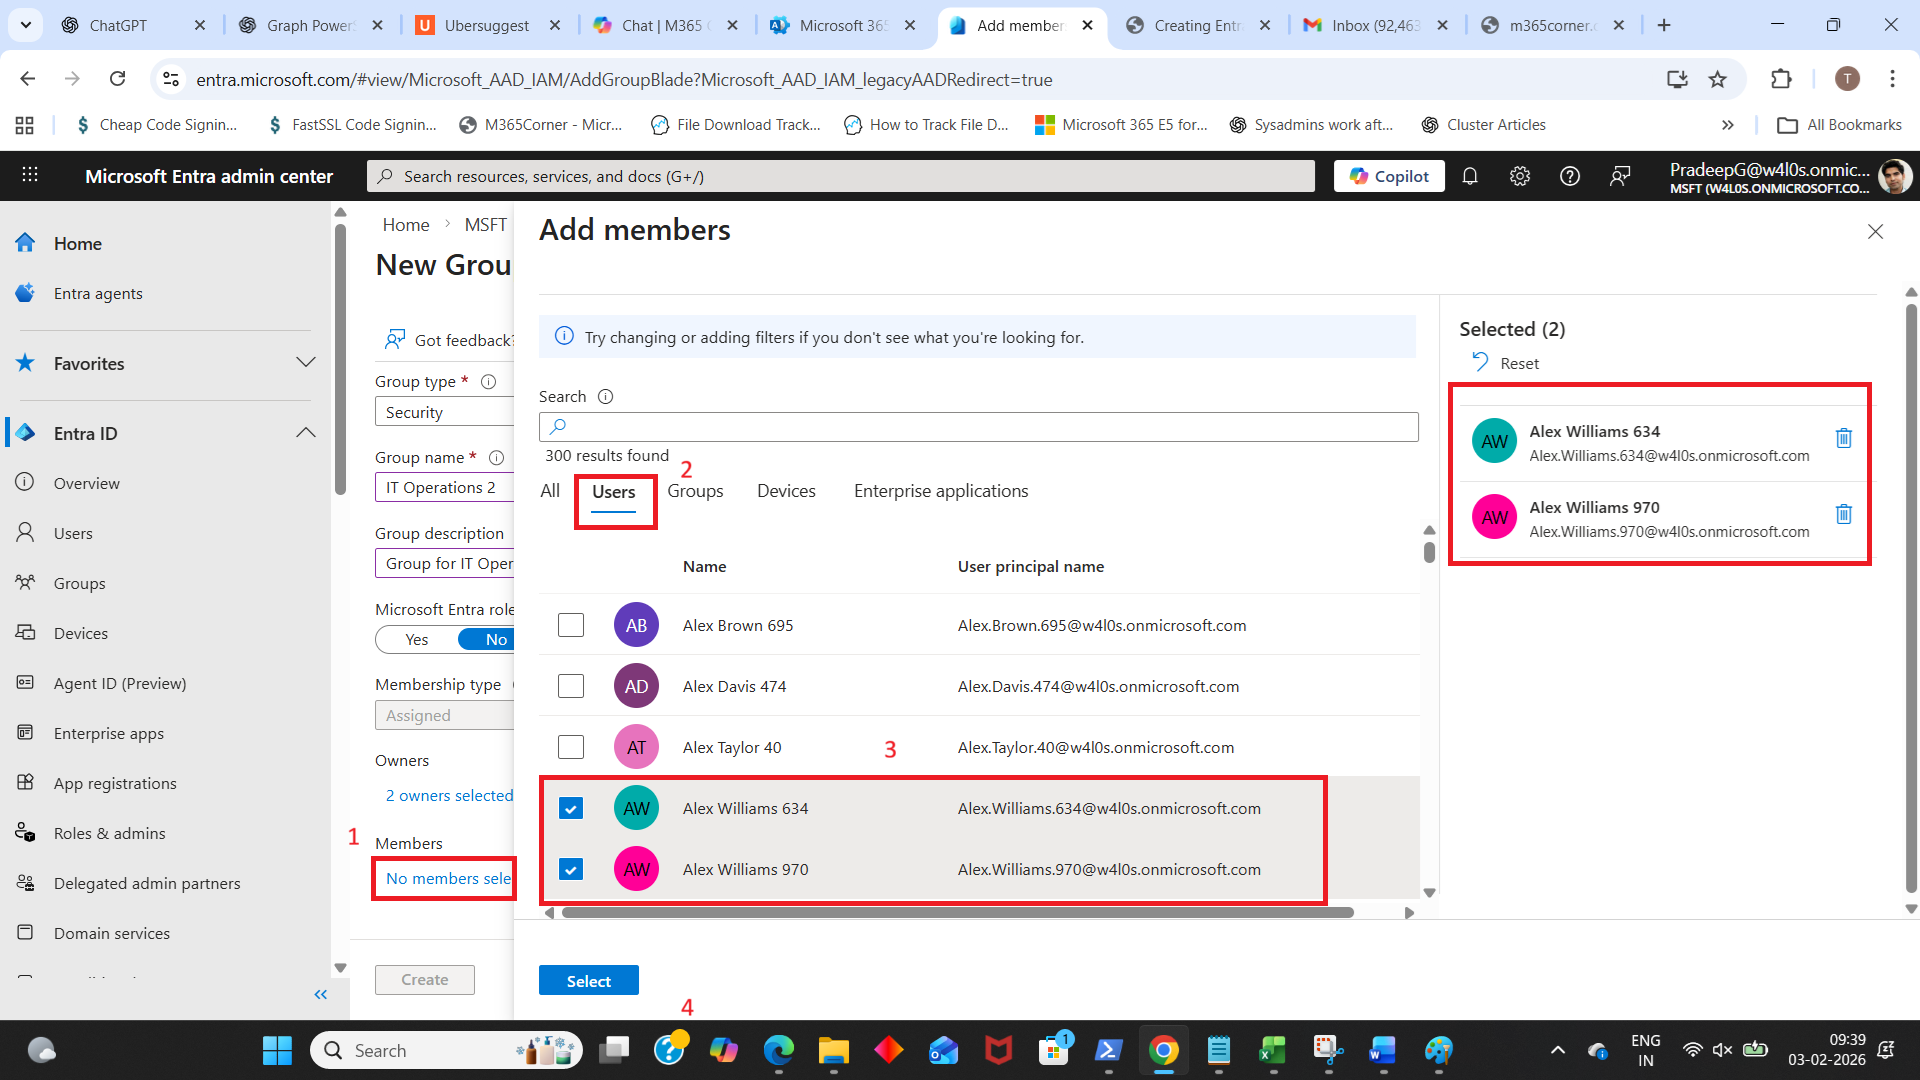
Task: Click the Reset selection icon
Action: [1481, 363]
